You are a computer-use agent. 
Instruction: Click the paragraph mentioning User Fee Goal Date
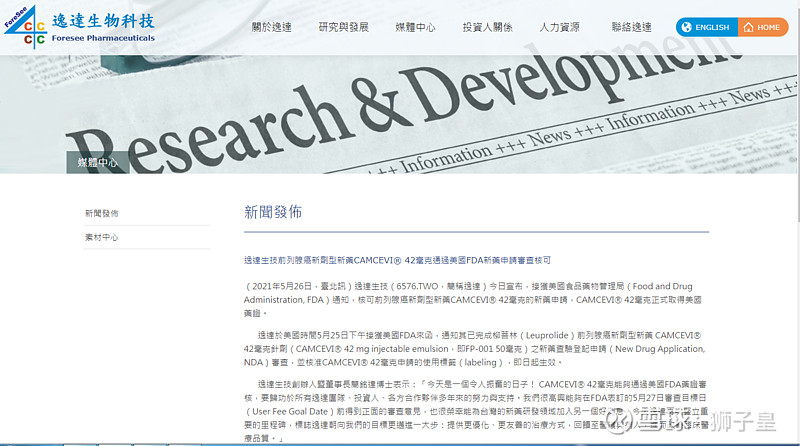coord(476,411)
